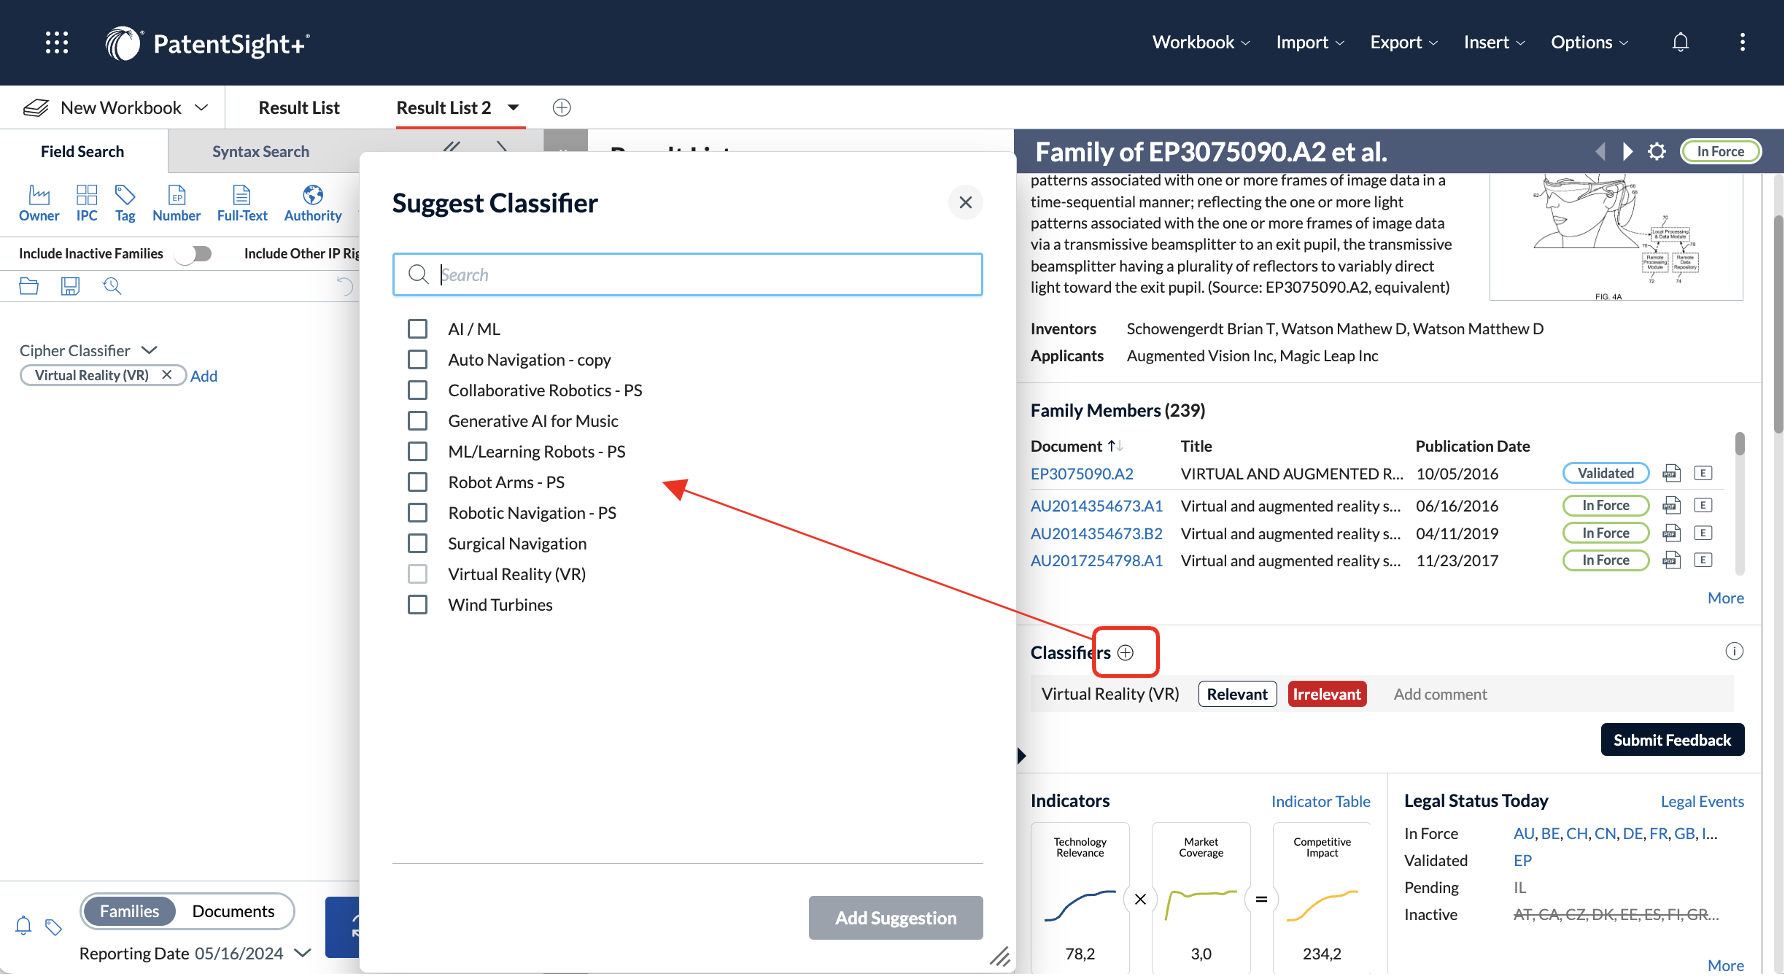1784x978 pixels.
Task: Select the Documents view toggle
Action: (x=233, y=911)
